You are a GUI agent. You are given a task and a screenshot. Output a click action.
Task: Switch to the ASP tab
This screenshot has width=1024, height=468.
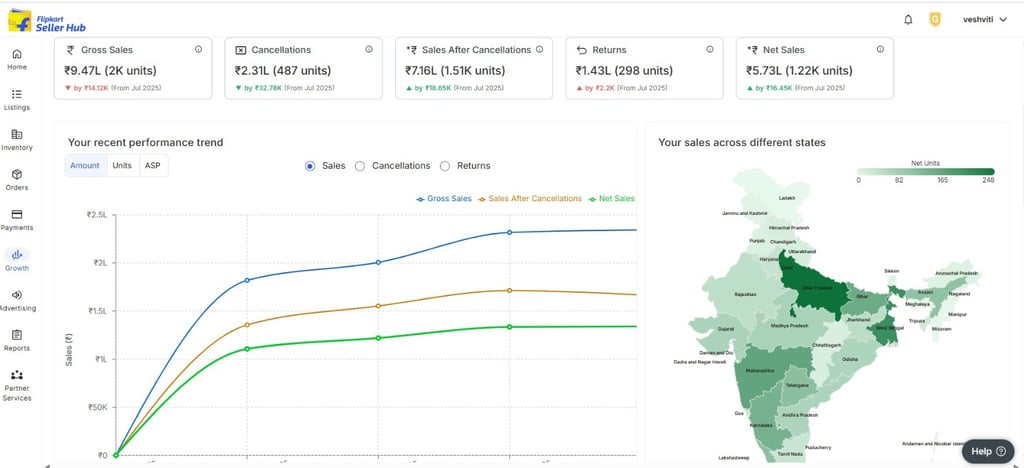coord(152,166)
